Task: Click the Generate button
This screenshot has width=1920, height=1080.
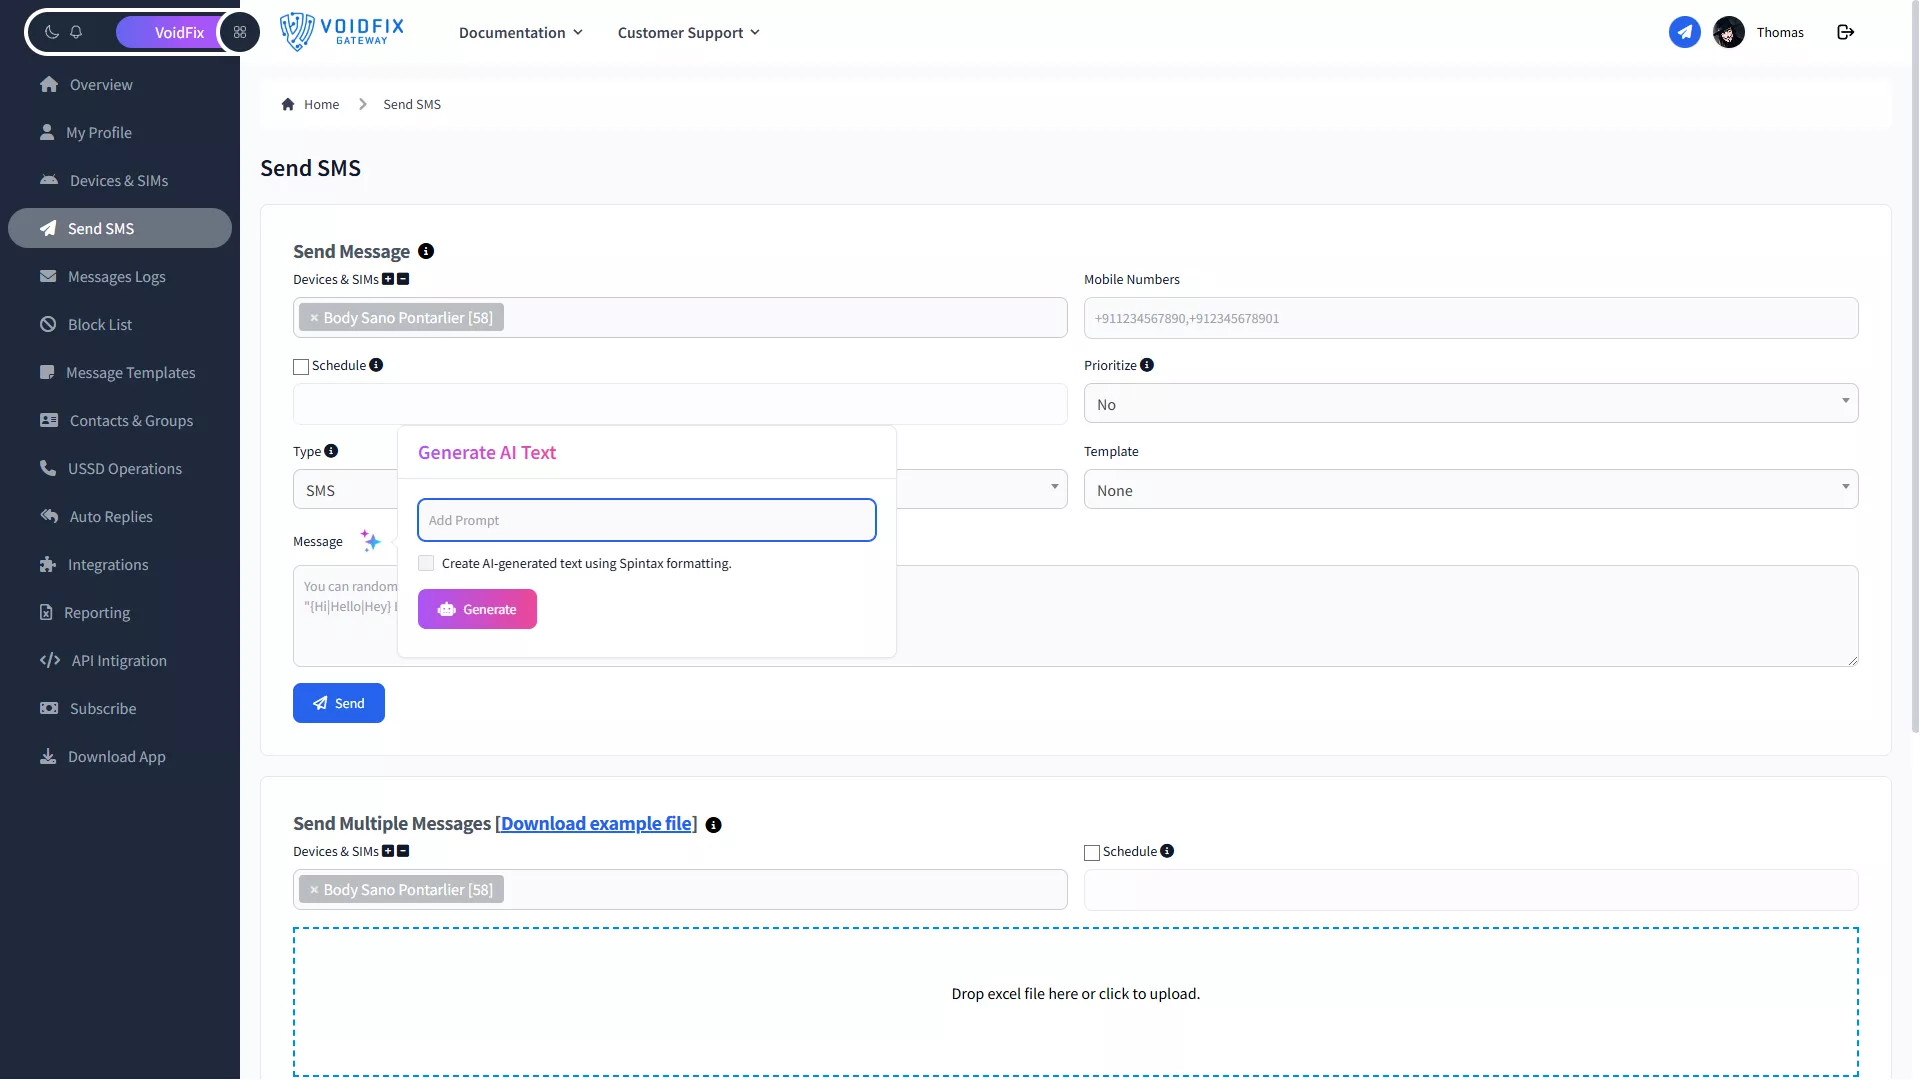Action: tap(477, 609)
